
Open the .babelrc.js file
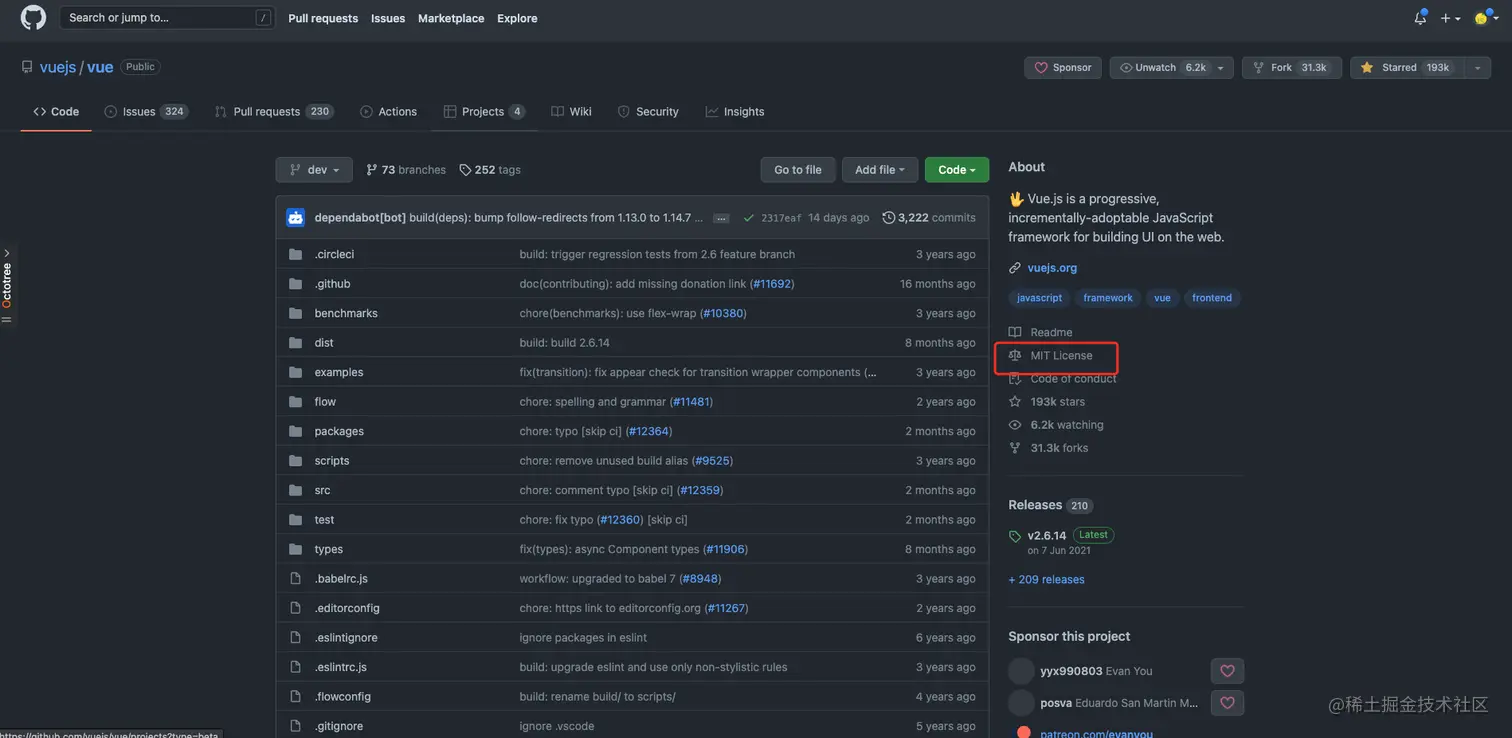coord(341,579)
